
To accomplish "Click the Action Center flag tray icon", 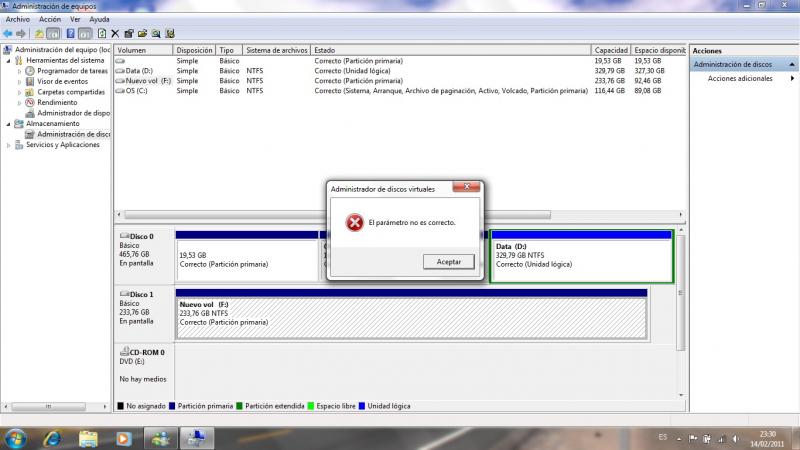I will 693,438.
